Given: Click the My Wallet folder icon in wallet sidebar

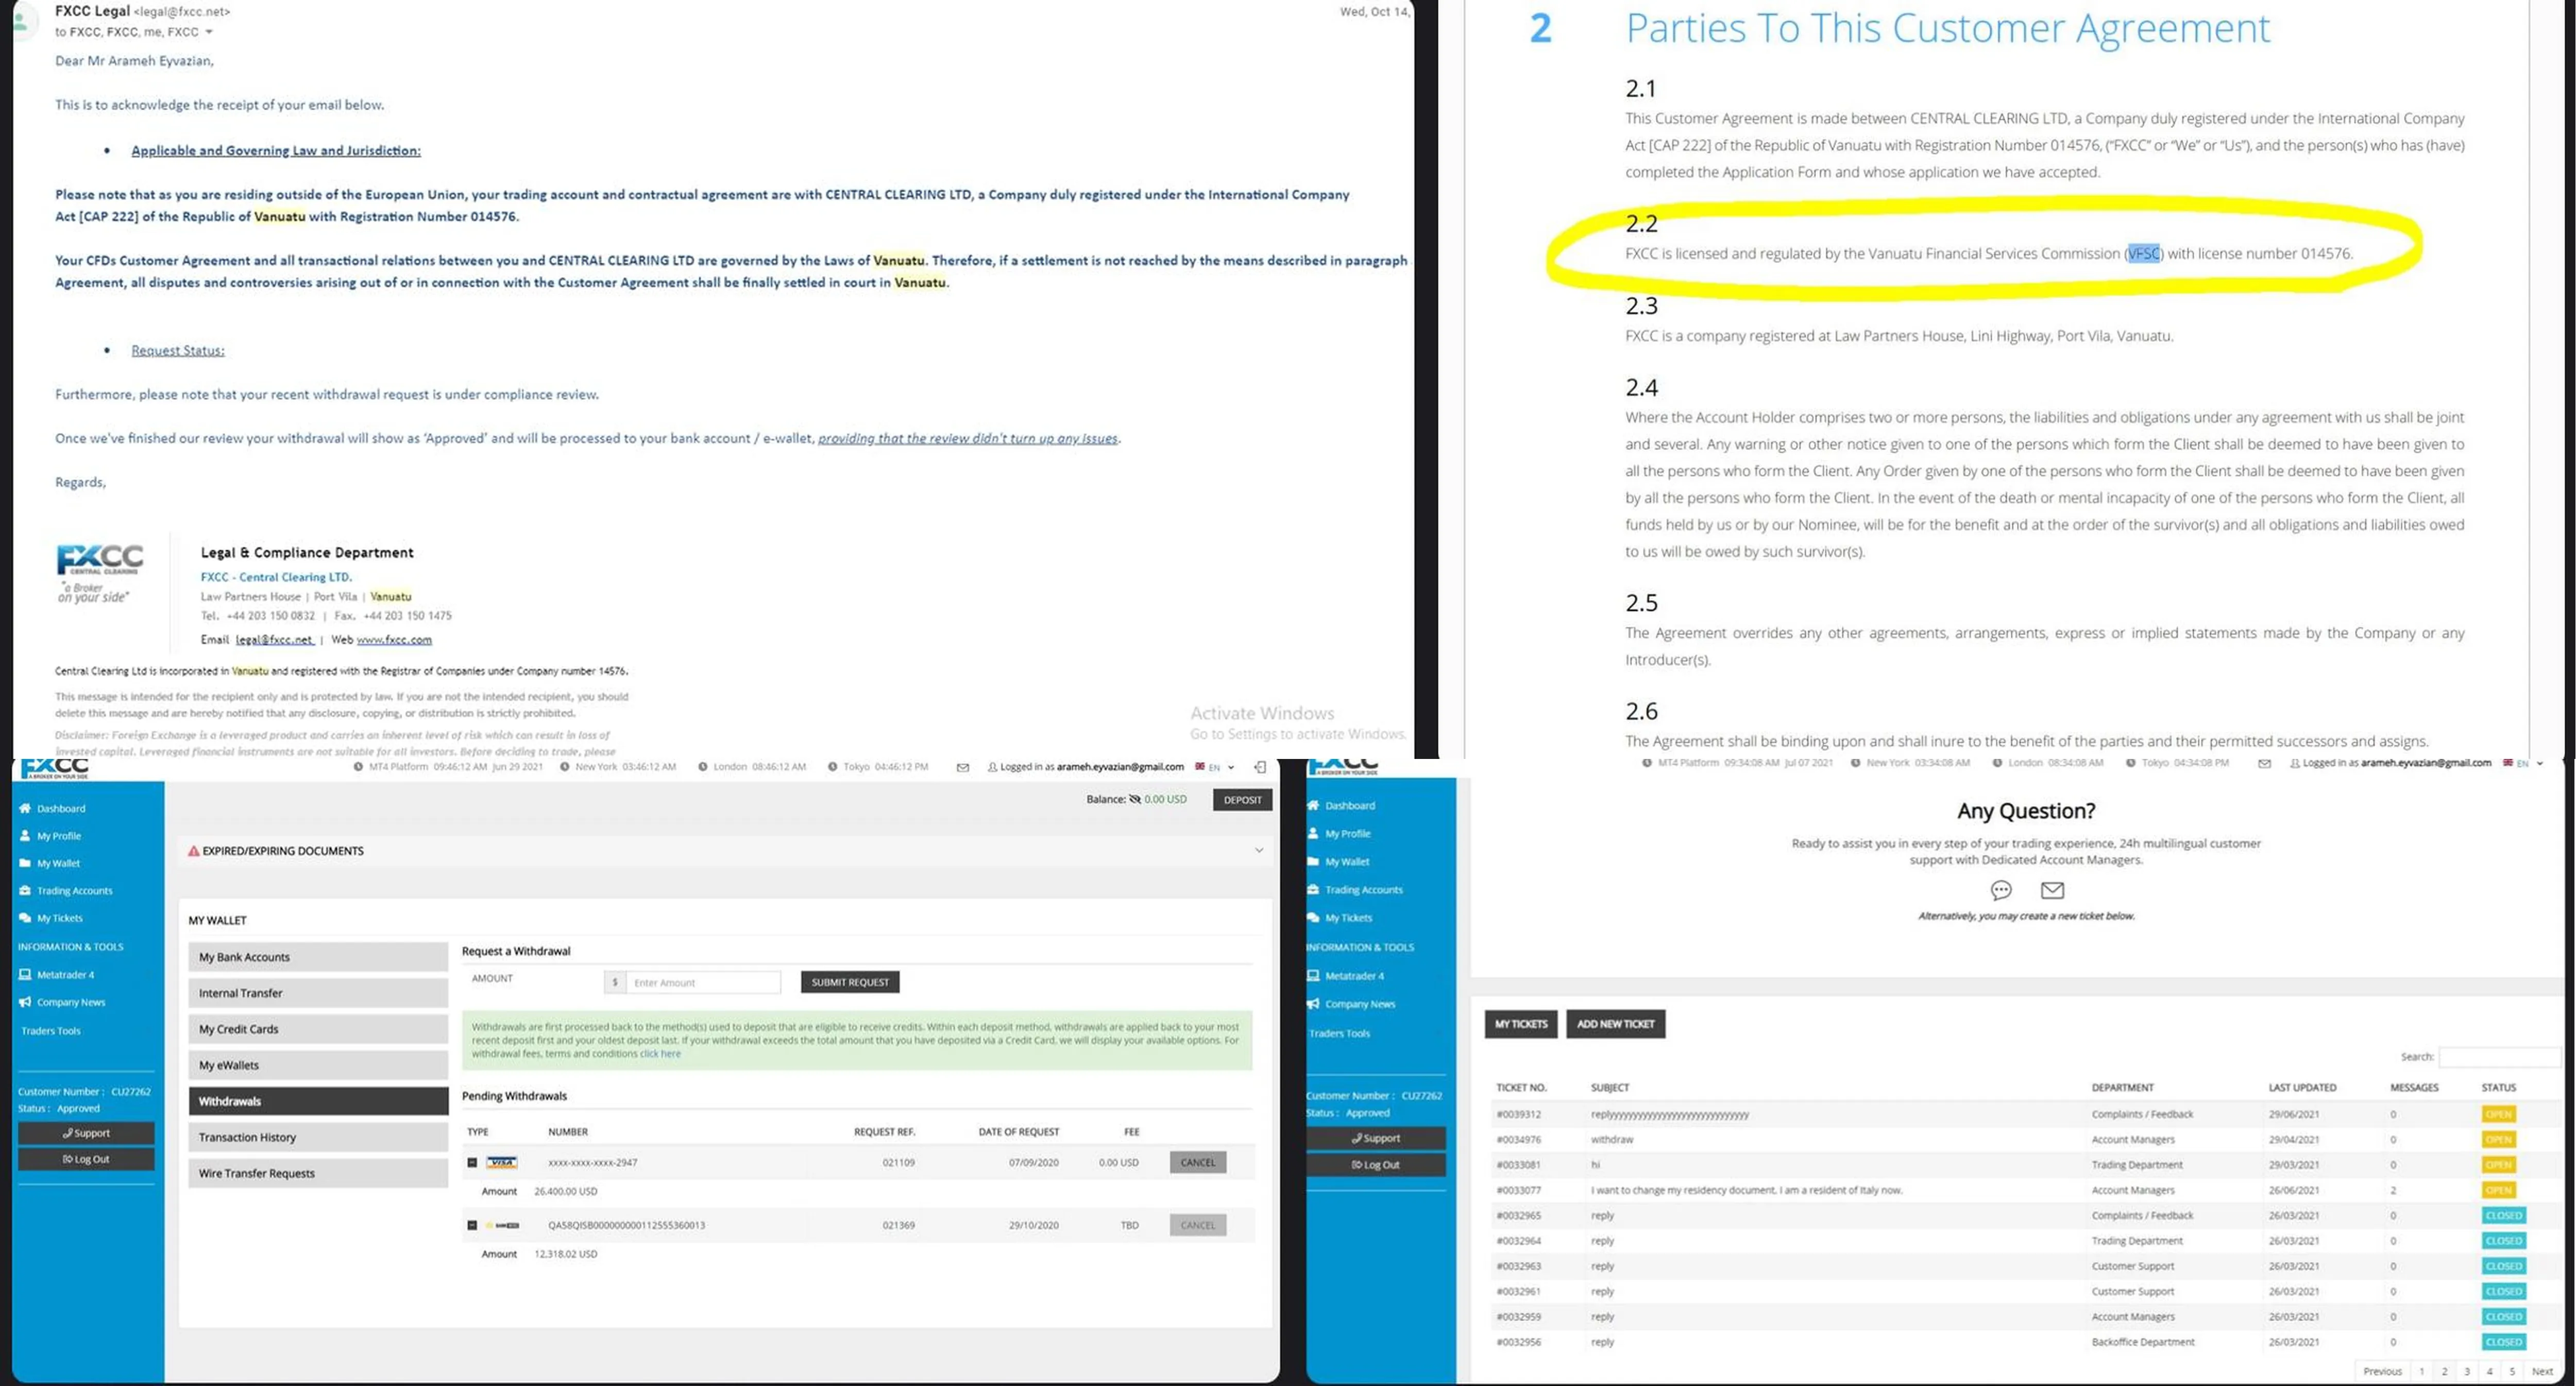Looking at the screenshot, I should pyautogui.click(x=25, y=863).
